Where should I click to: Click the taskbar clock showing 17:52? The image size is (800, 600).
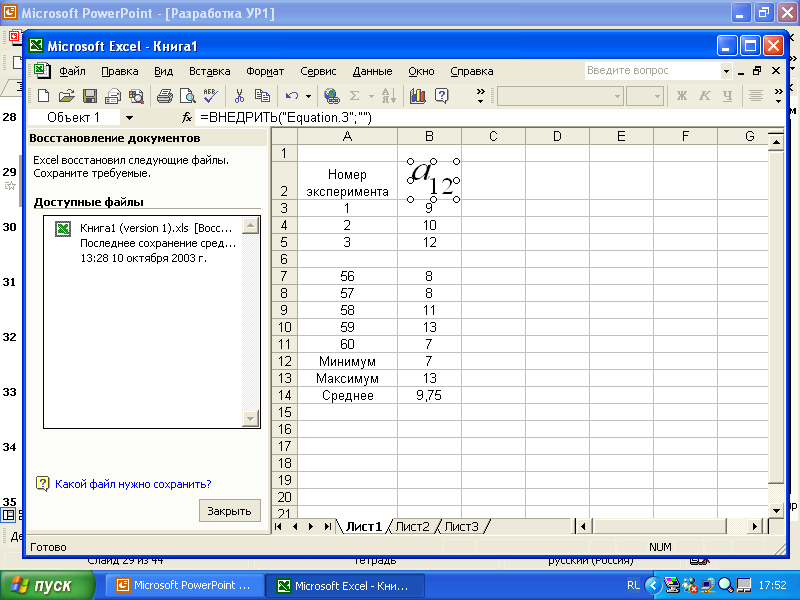tap(772, 586)
